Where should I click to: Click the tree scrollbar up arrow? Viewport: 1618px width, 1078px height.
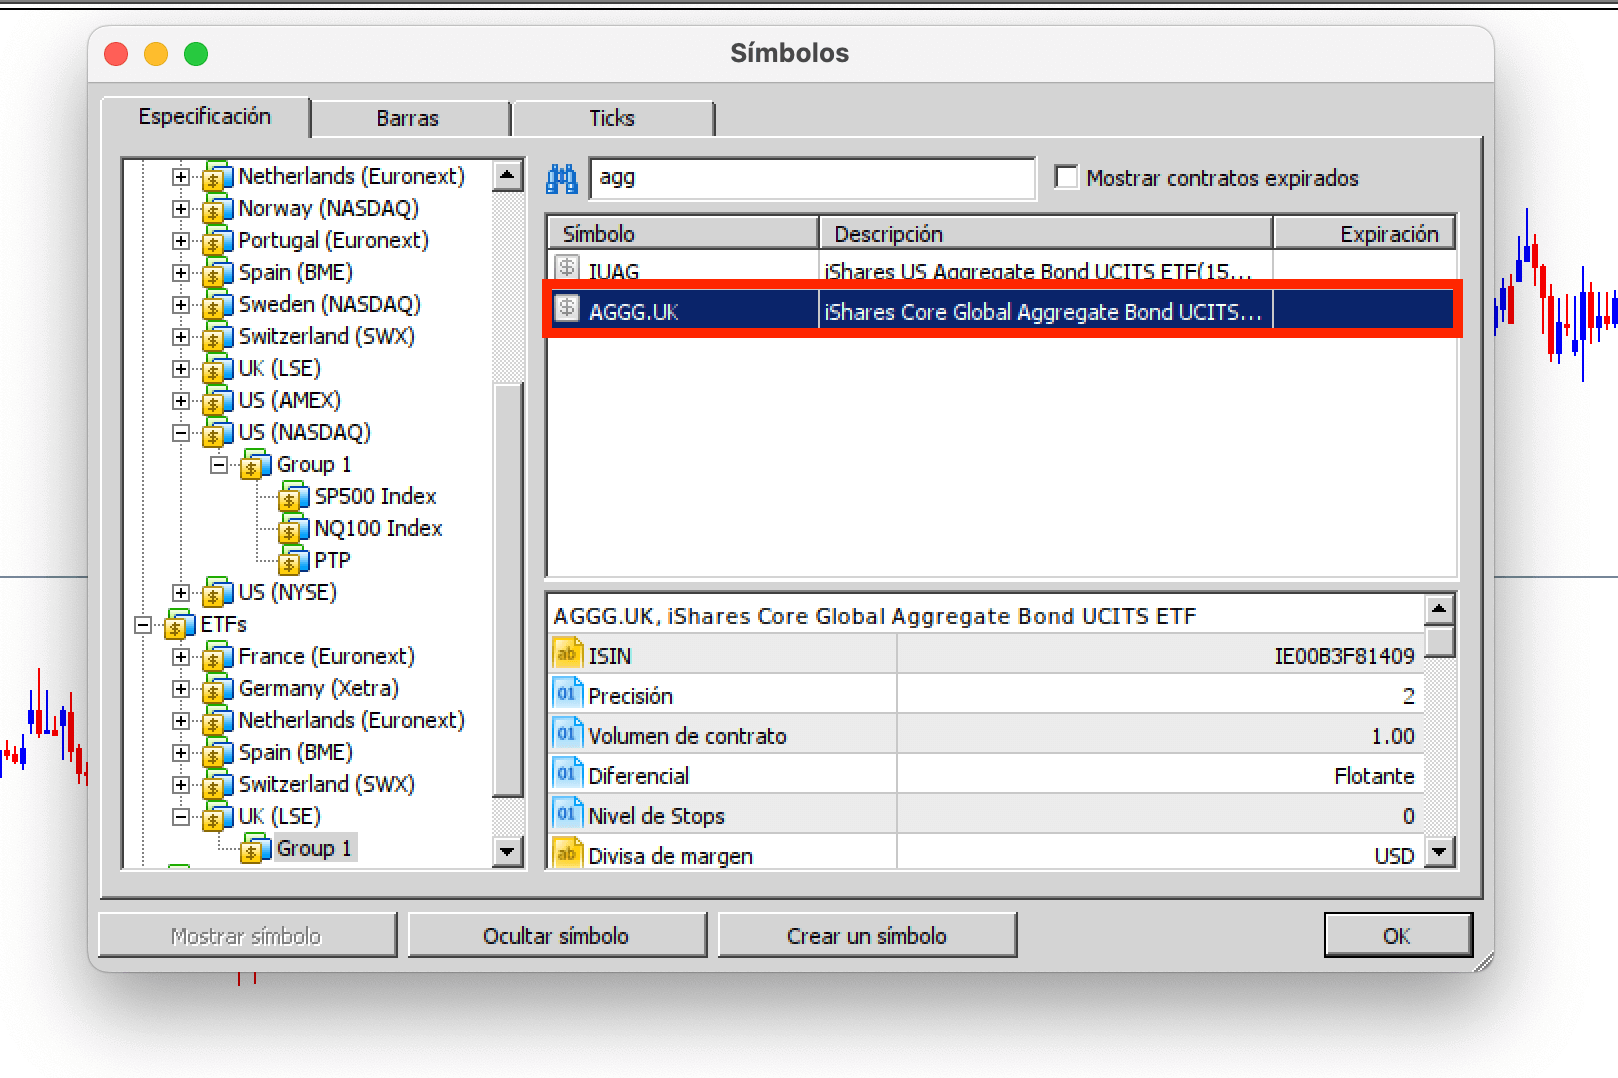(508, 175)
